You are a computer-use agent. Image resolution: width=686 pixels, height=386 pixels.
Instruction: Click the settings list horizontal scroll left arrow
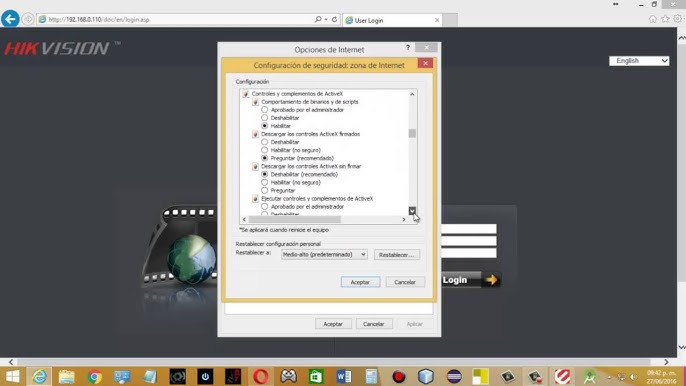(244, 219)
